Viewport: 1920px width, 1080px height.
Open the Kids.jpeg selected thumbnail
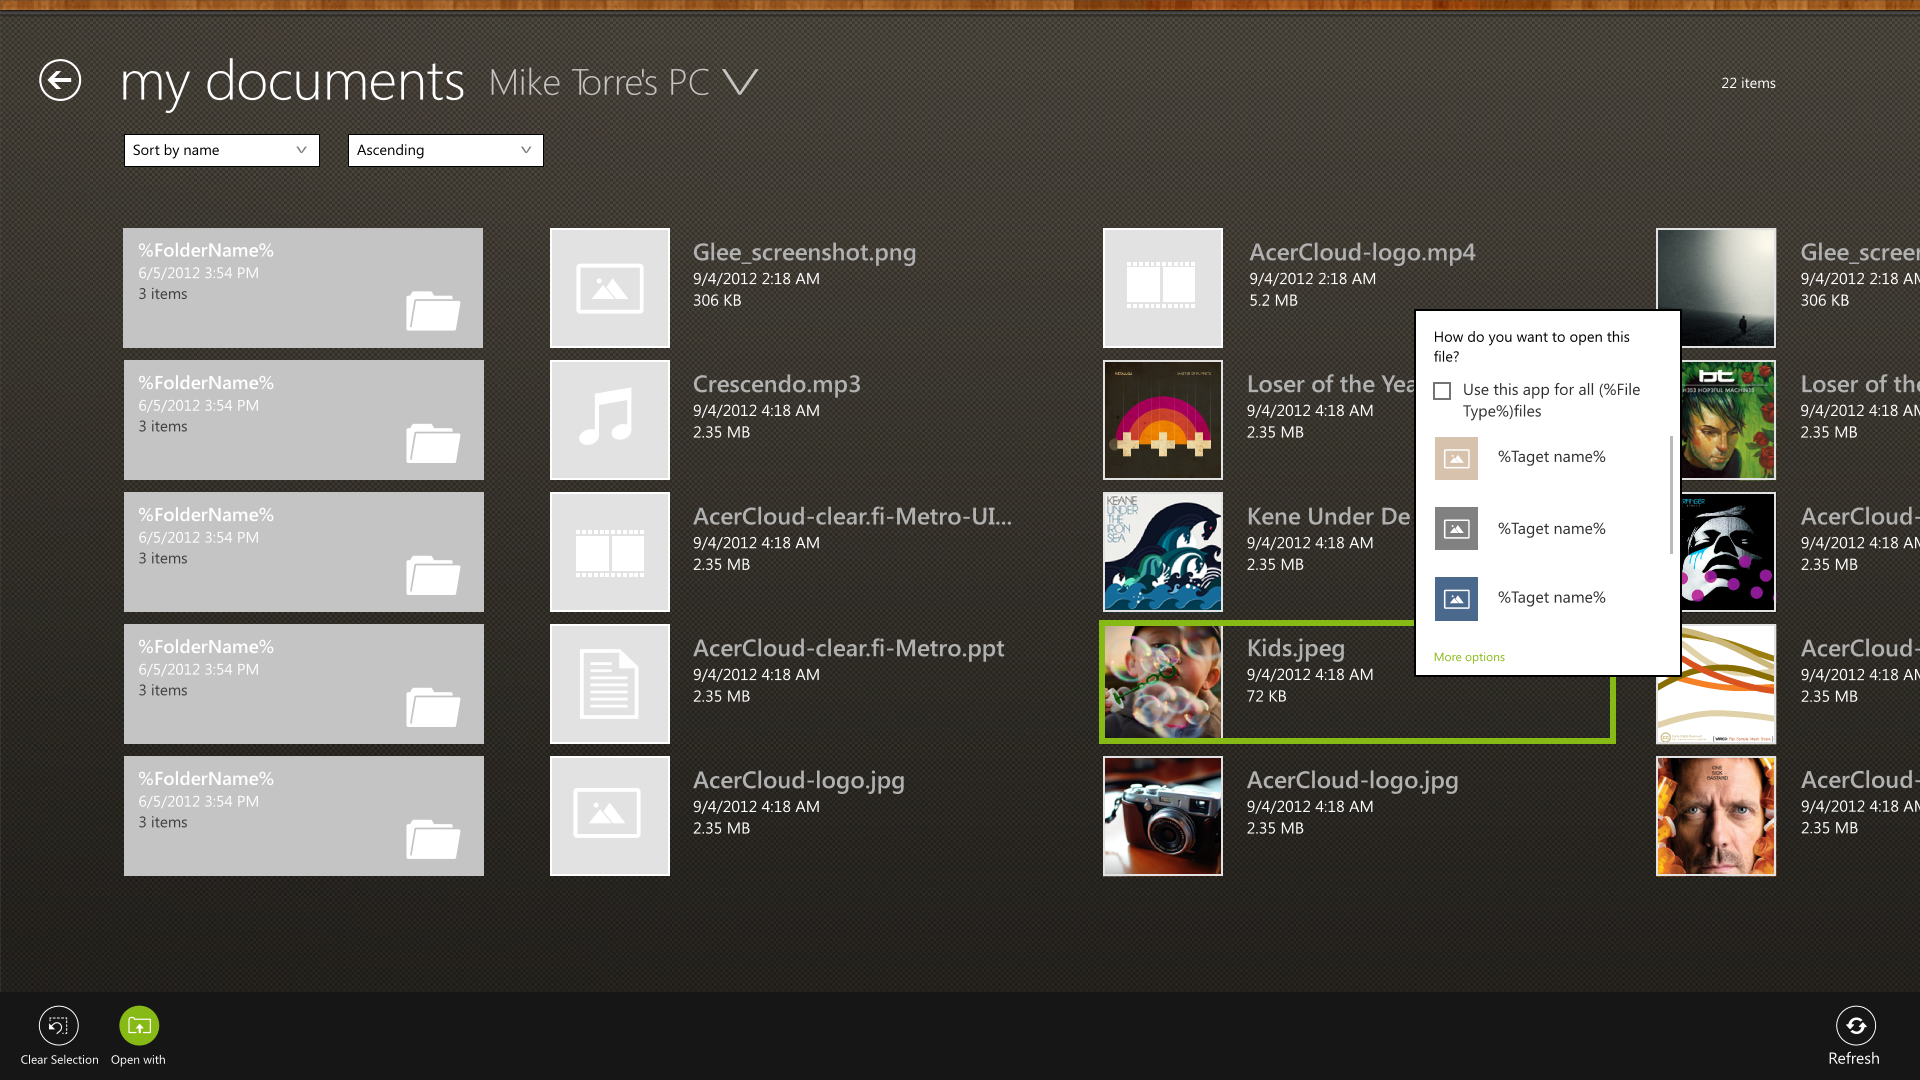pos(1161,683)
